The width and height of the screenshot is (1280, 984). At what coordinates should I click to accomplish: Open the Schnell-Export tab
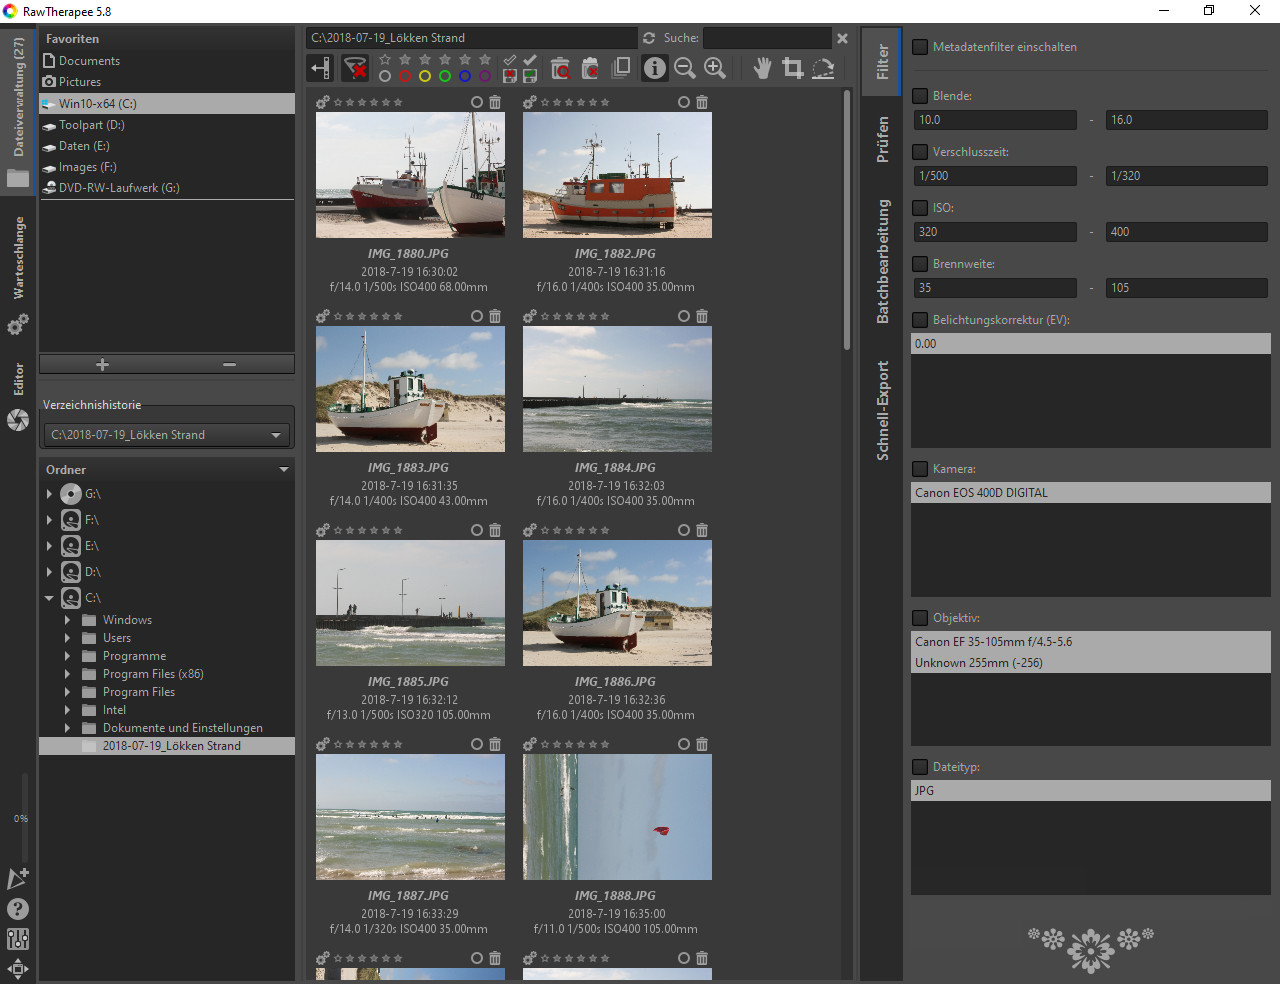[882, 410]
